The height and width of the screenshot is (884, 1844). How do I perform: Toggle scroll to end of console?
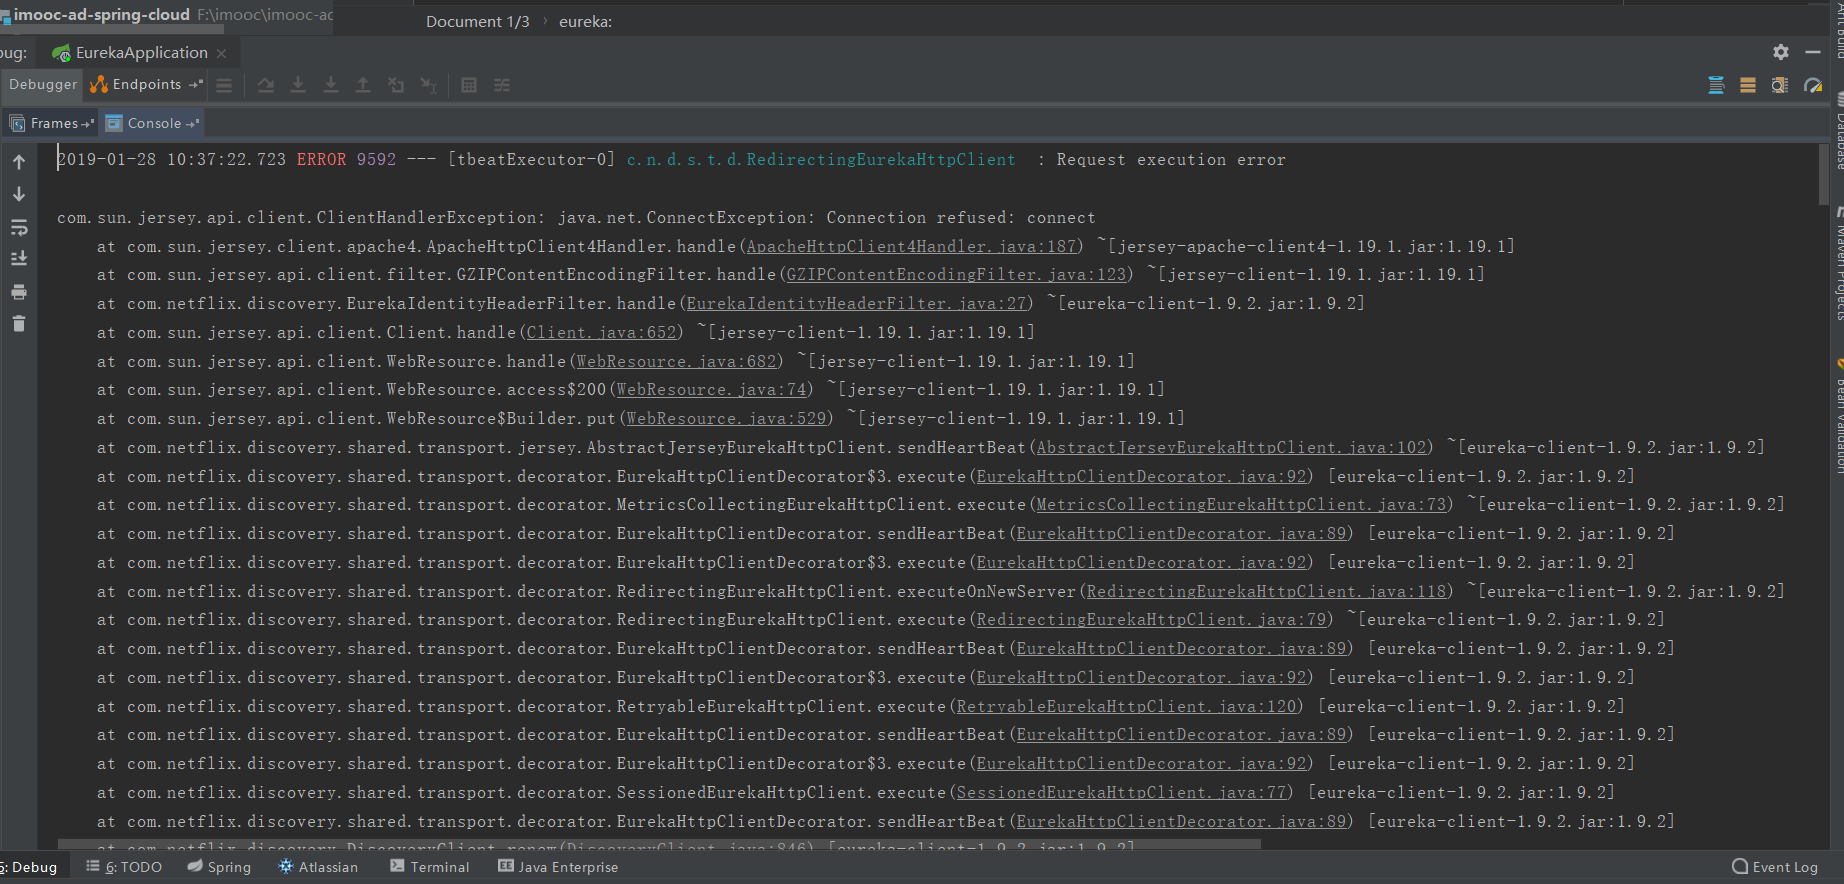pyautogui.click(x=19, y=259)
